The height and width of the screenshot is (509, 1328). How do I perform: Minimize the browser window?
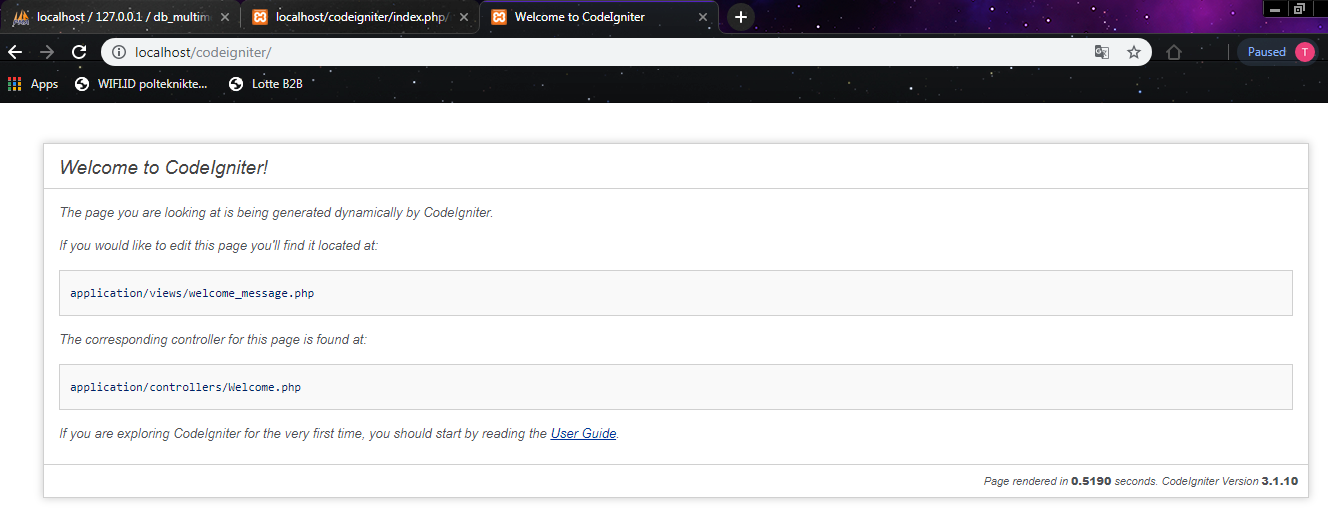tap(1274, 9)
